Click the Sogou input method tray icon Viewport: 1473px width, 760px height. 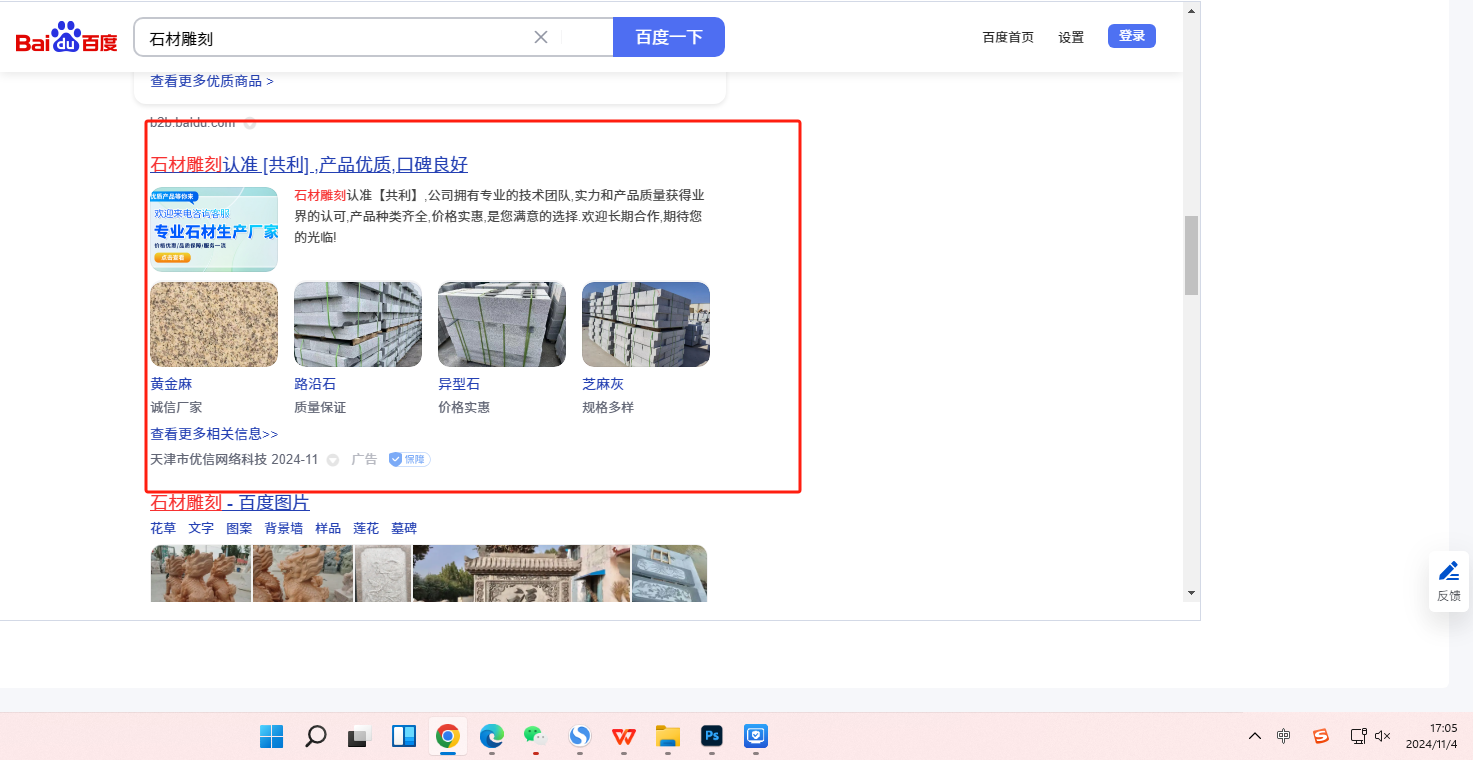point(1321,736)
